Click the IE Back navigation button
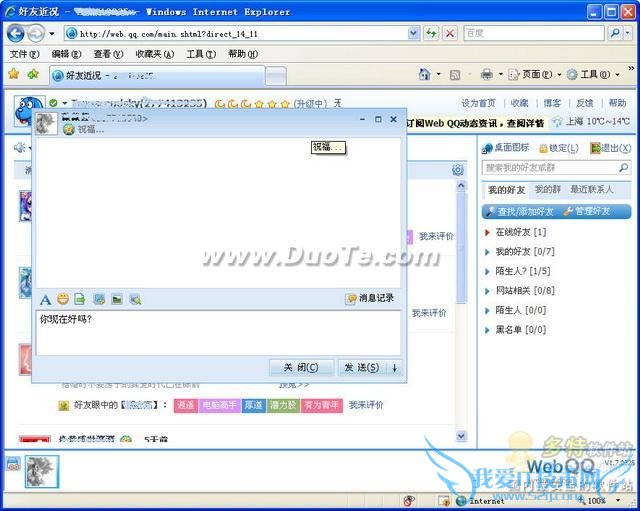Image resolution: width=640 pixels, height=511 pixels. pos(16,33)
